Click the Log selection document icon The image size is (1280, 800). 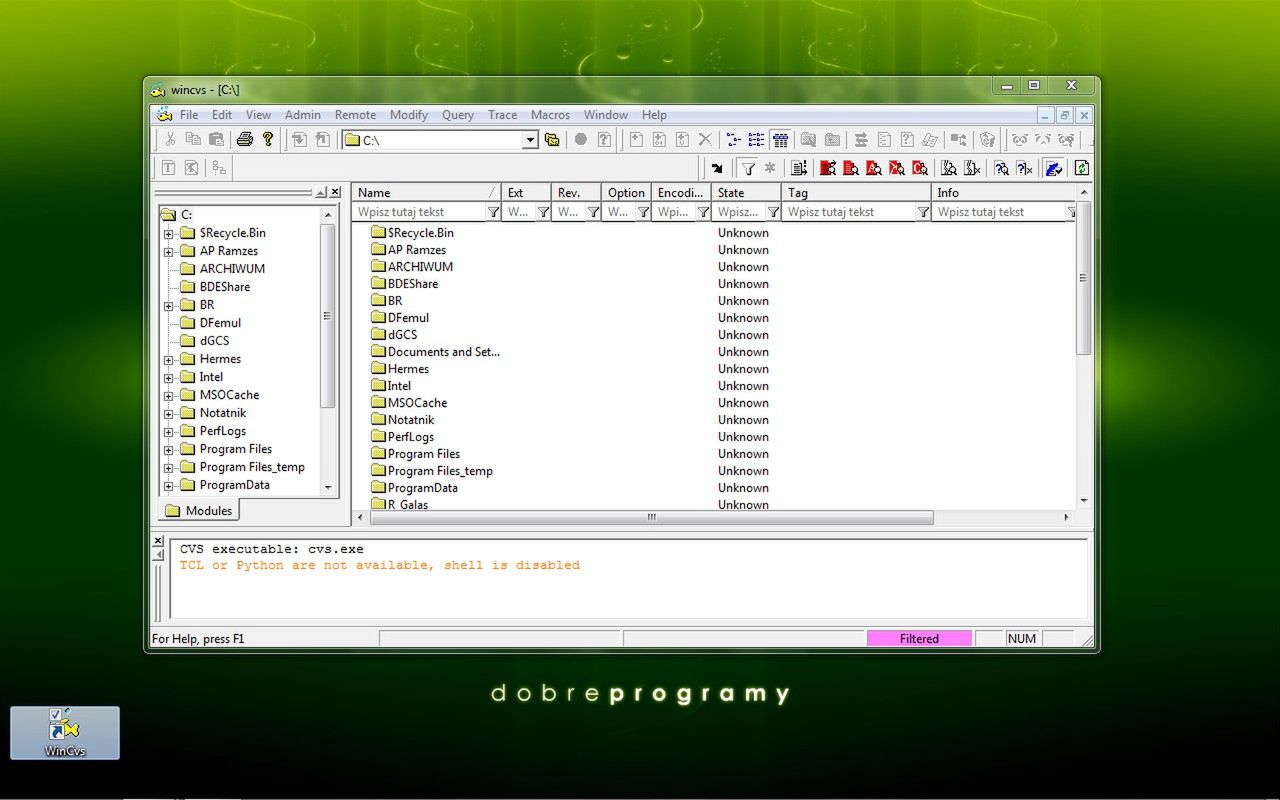[884, 140]
